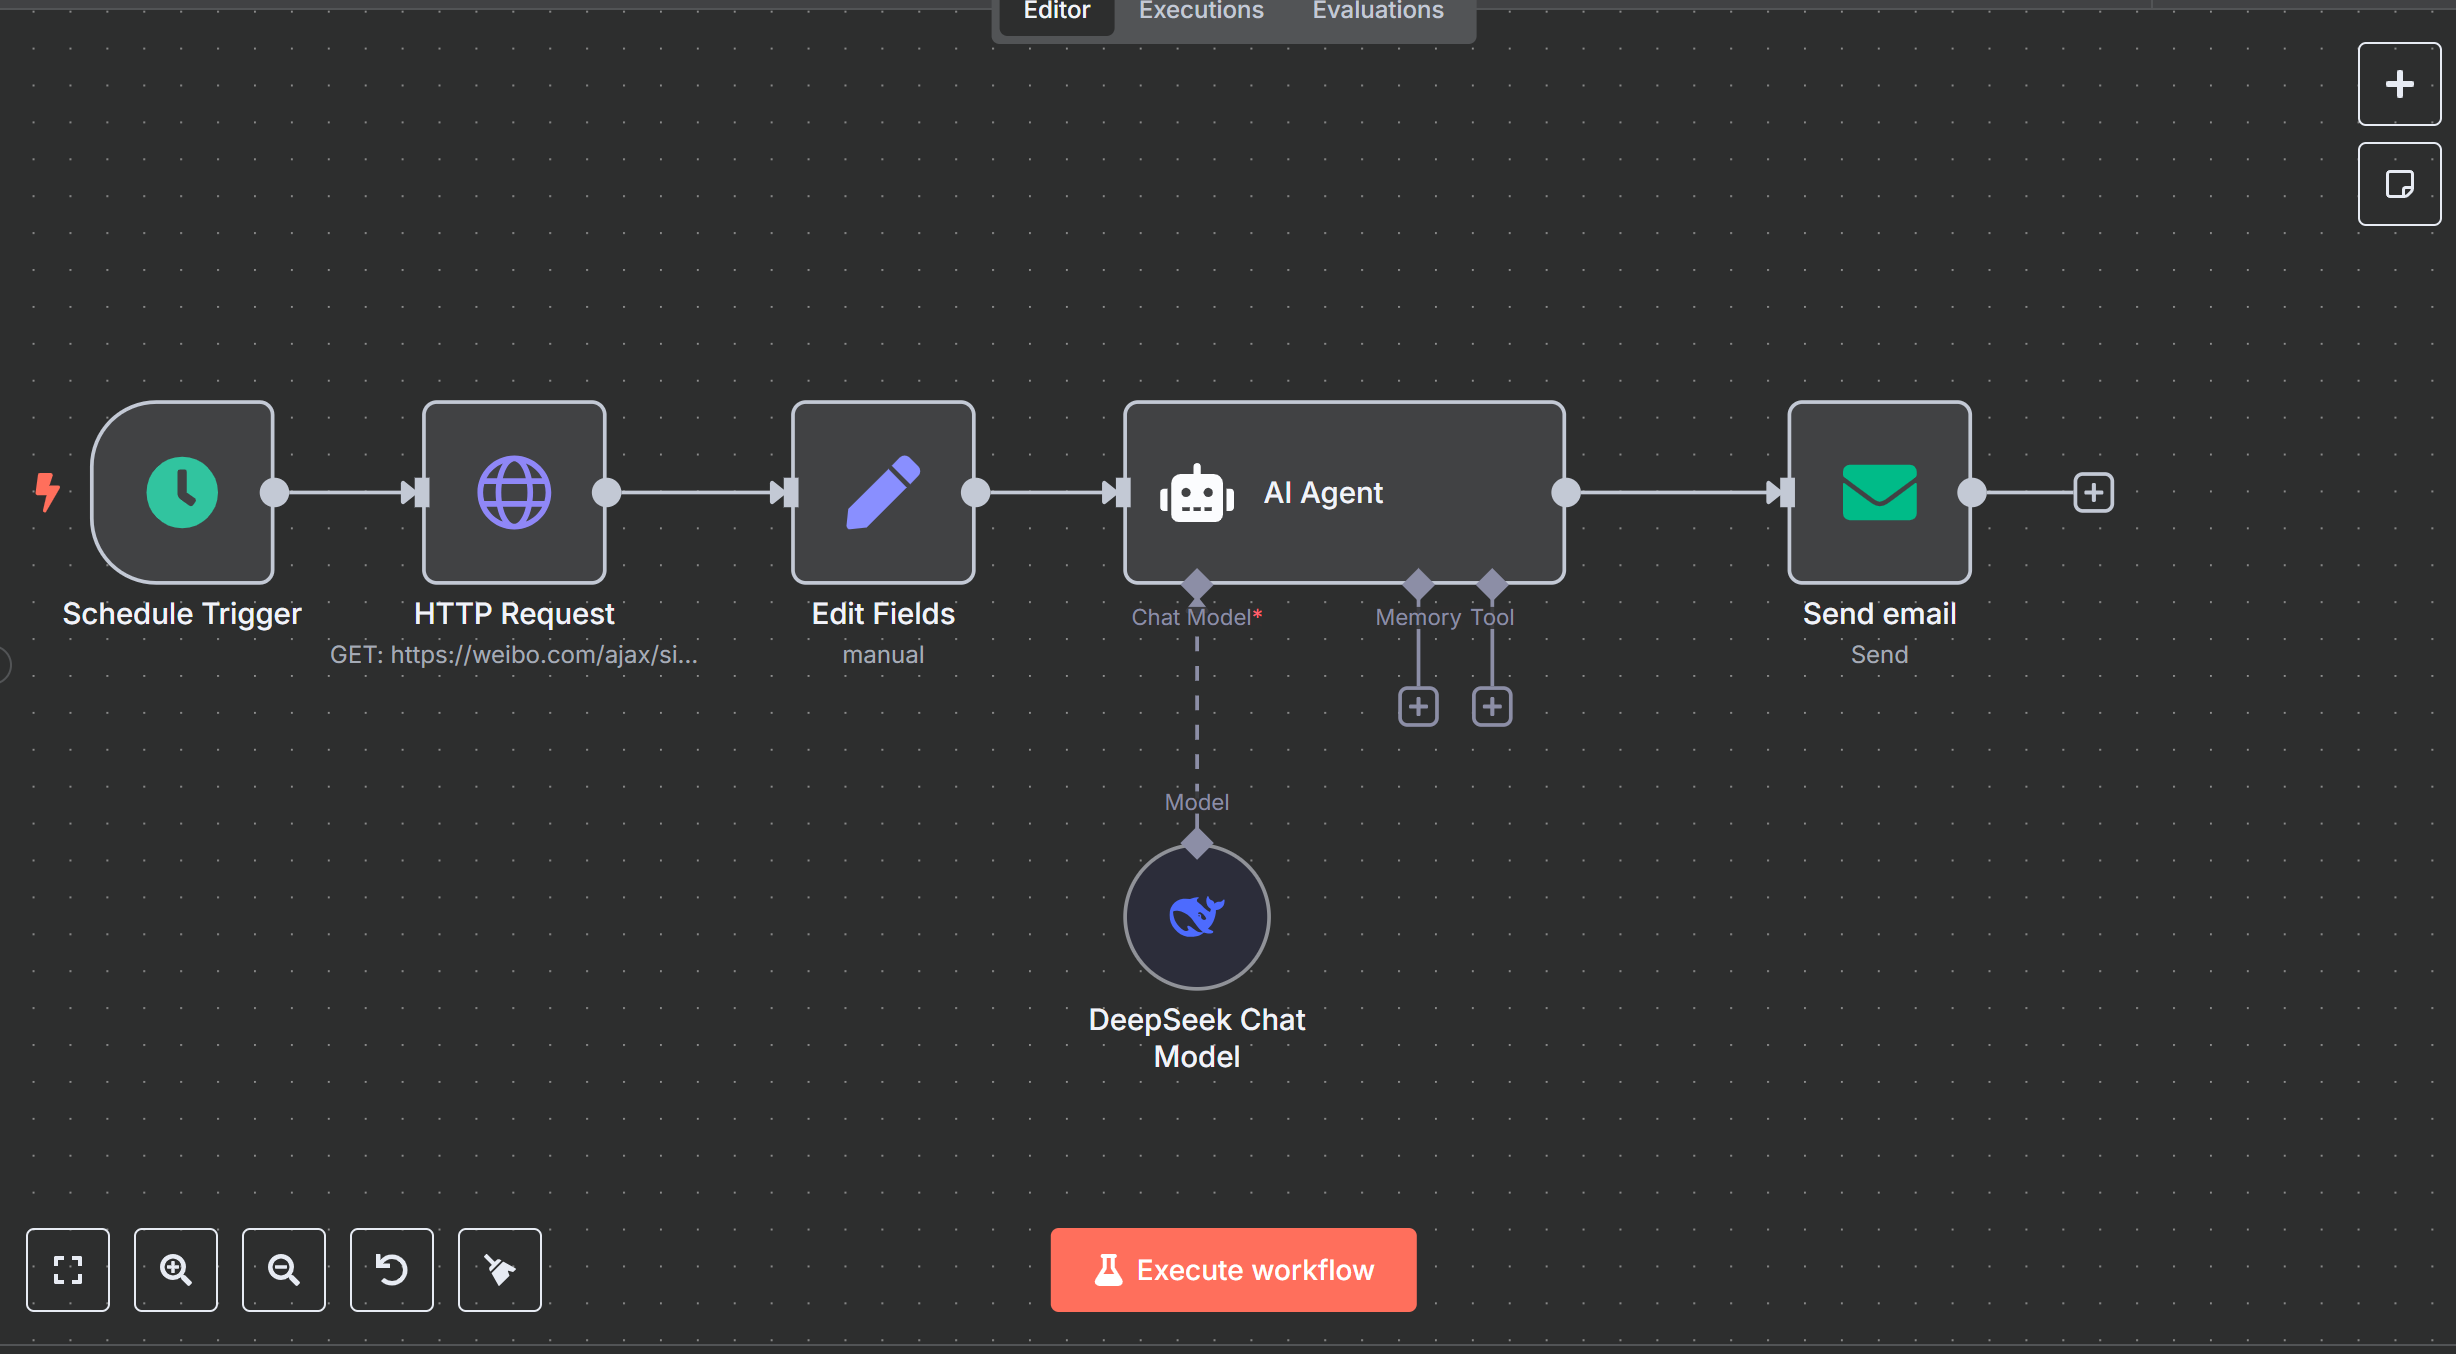Image resolution: width=2456 pixels, height=1354 pixels.
Task: Click the Execute workflow button
Action: tap(1233, 1269)
